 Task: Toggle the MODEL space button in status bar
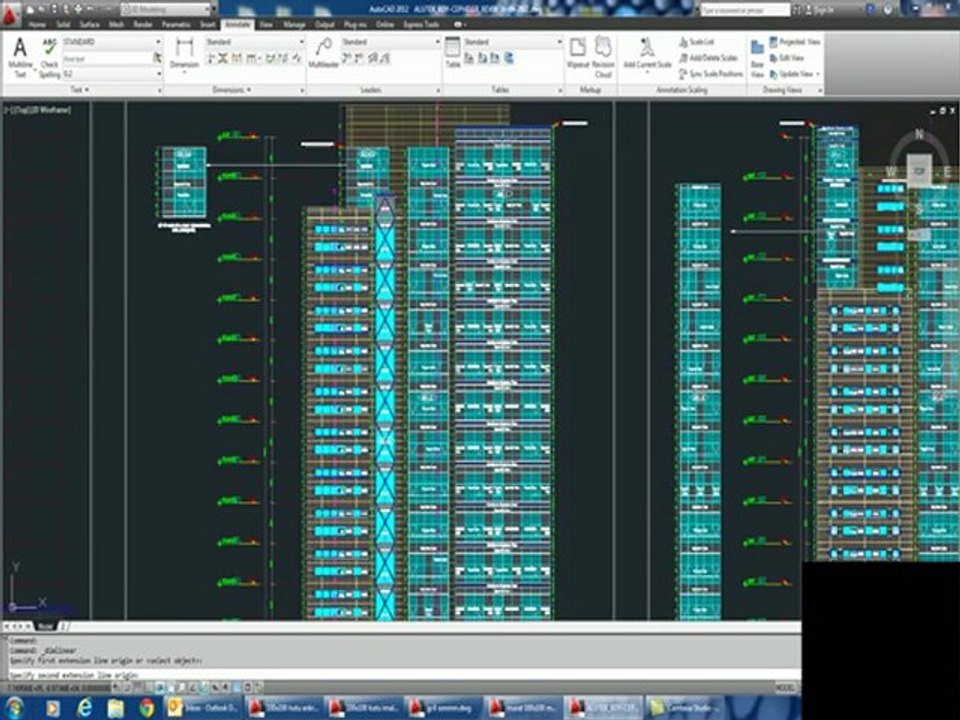(786, 688)
